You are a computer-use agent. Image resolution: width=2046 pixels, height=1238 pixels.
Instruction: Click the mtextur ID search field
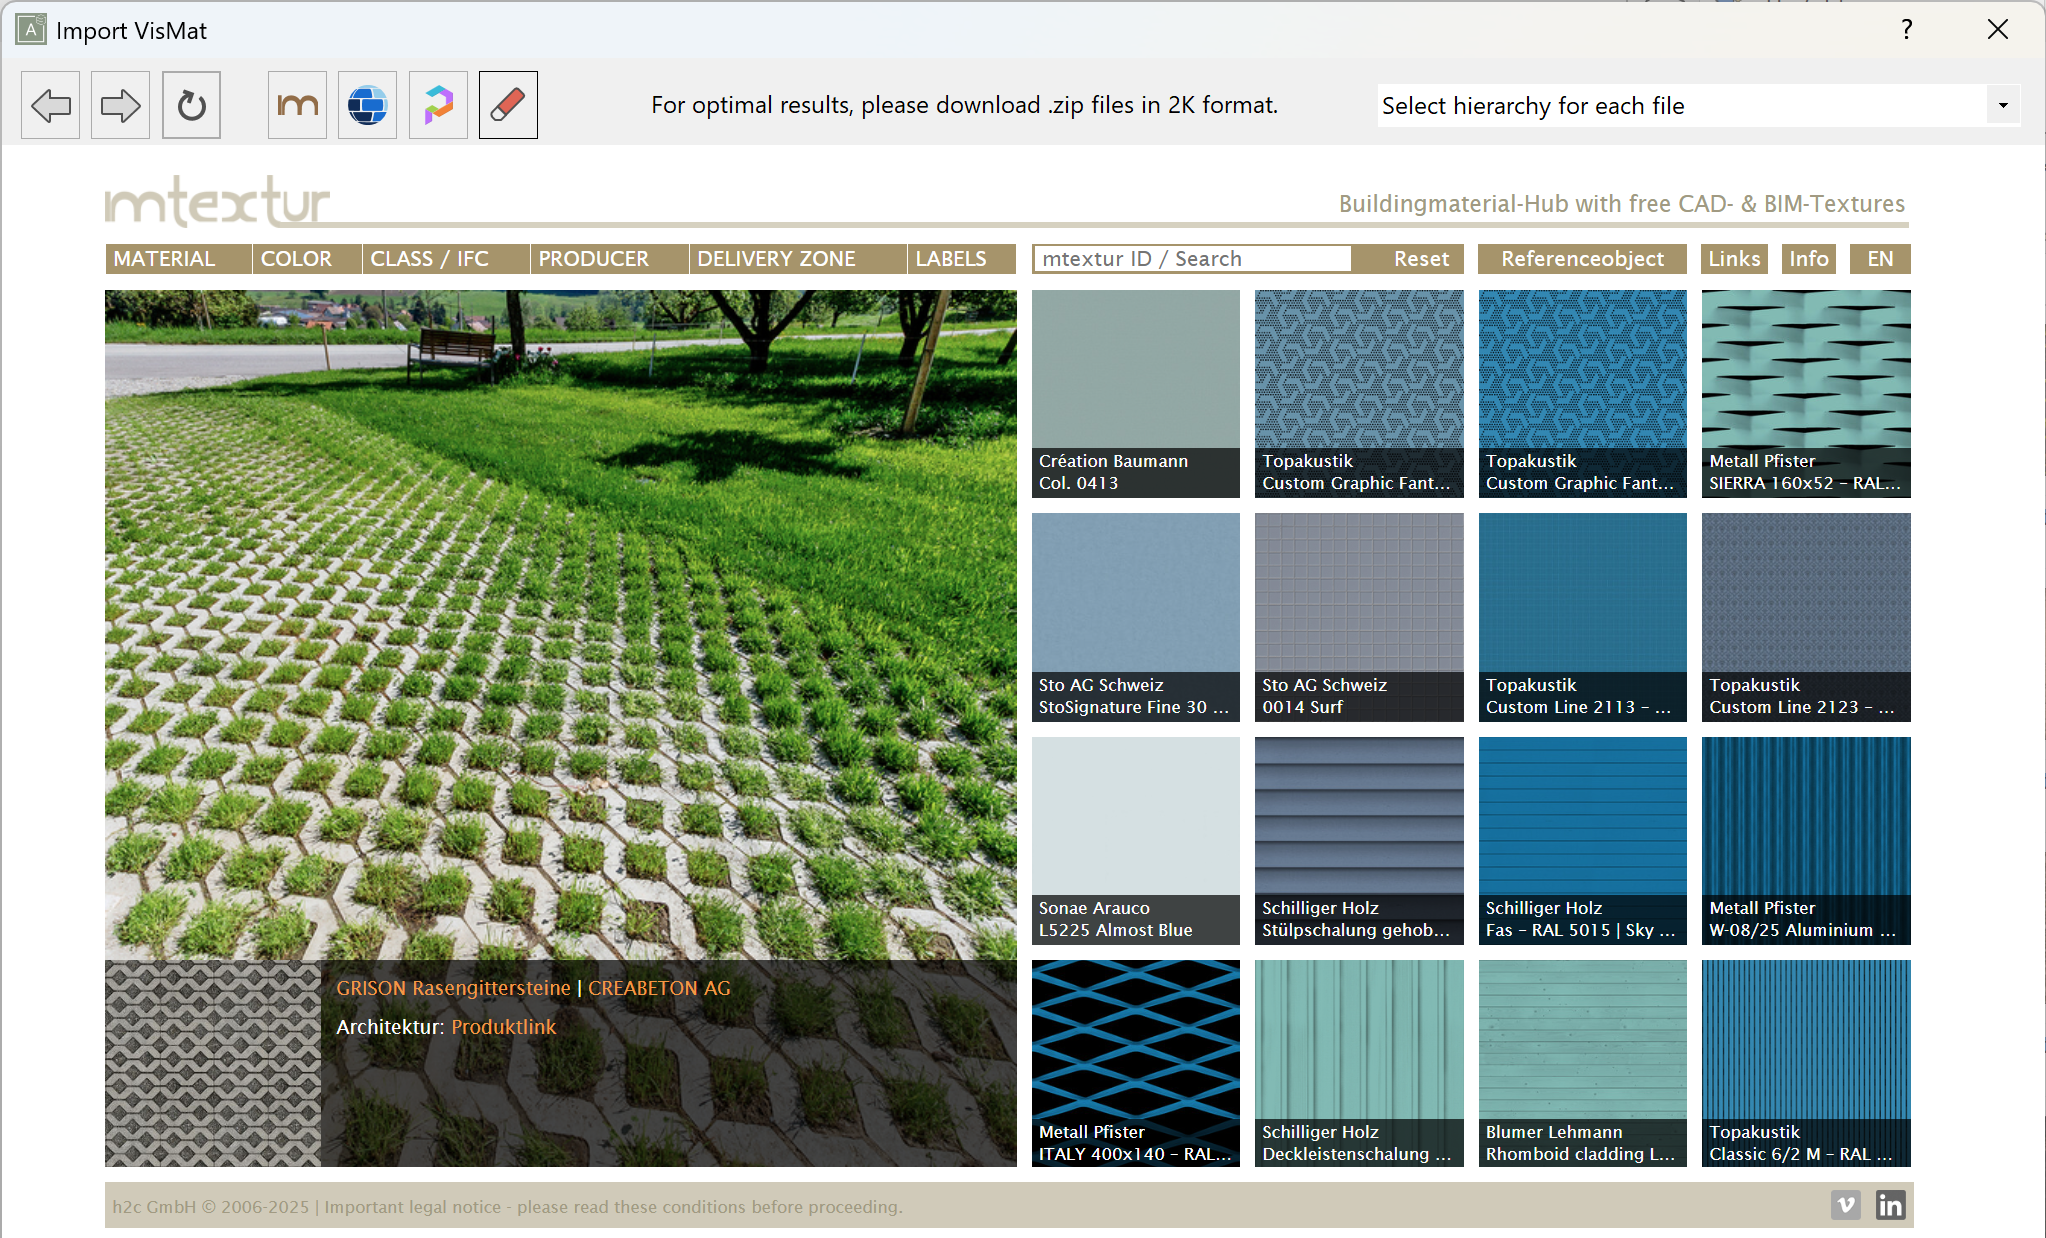(x=1192, y=259)
